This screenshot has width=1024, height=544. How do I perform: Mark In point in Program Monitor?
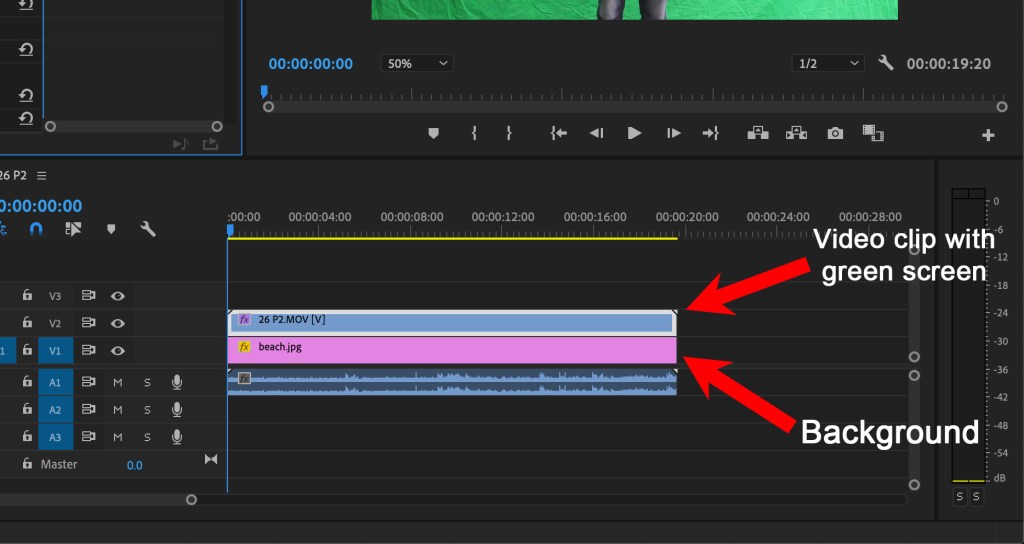[474, 133]
